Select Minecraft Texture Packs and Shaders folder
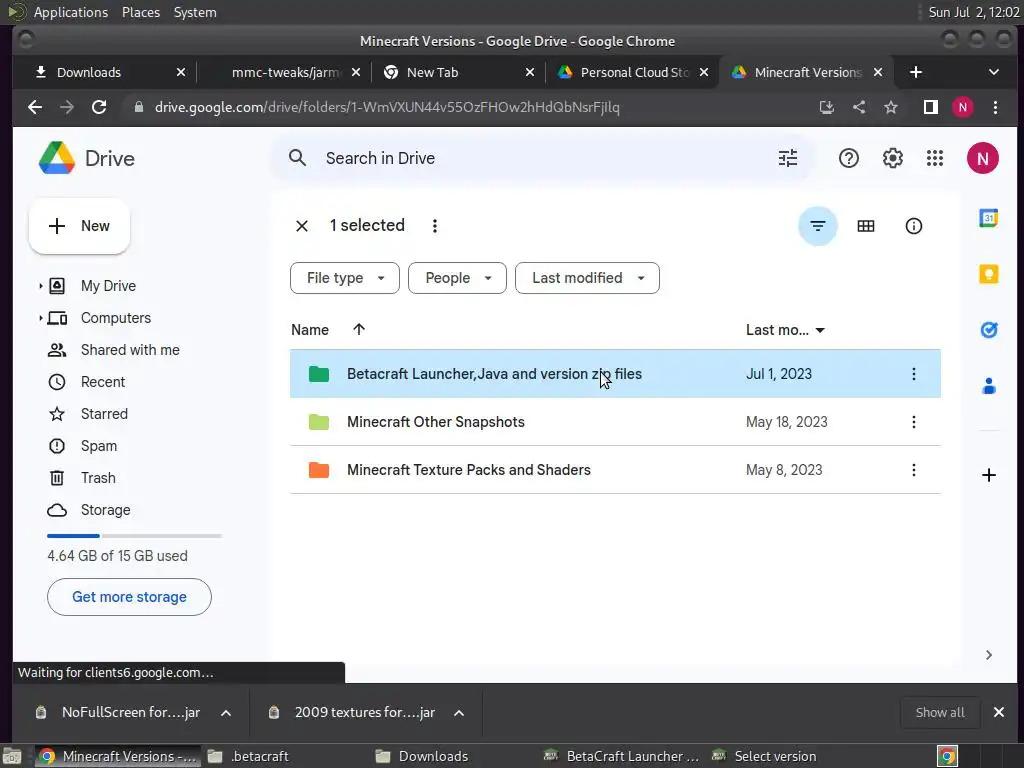The image size is (1024, 768). click(x=615, y=470)
